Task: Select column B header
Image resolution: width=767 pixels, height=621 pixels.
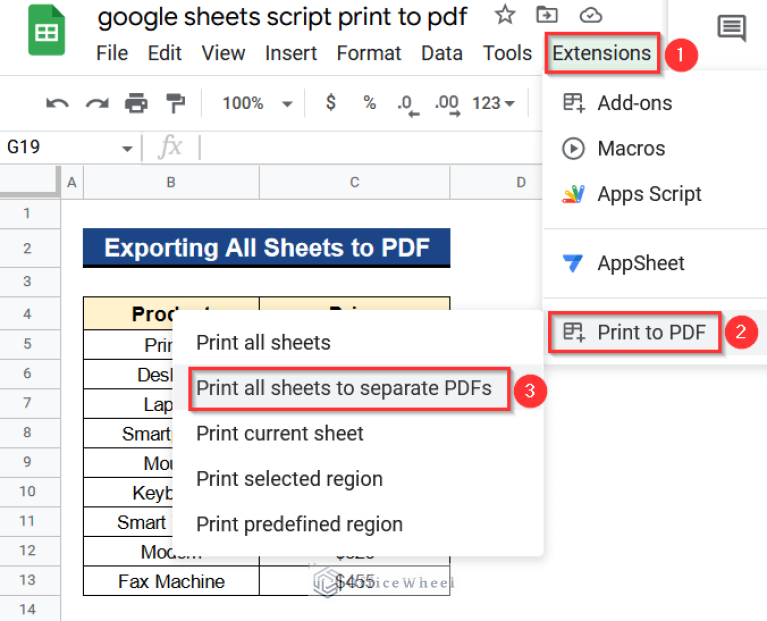Action: pyautogui.click(x=171, y=182)
